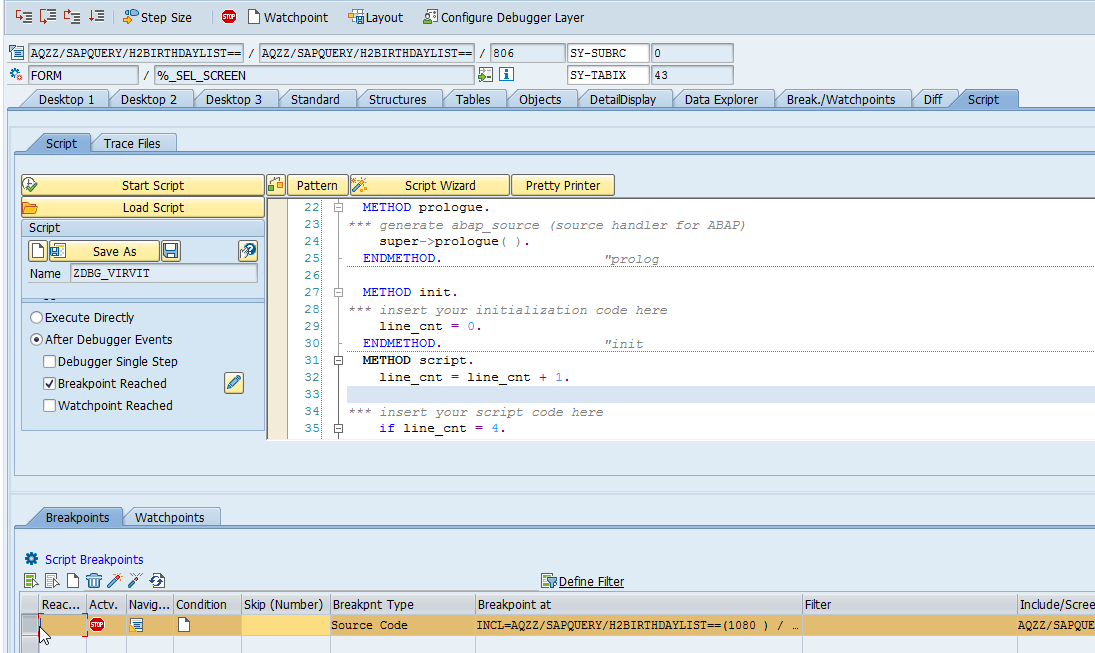Click the pencil edit icon beside Breakpoint Reached

[234, 383]
